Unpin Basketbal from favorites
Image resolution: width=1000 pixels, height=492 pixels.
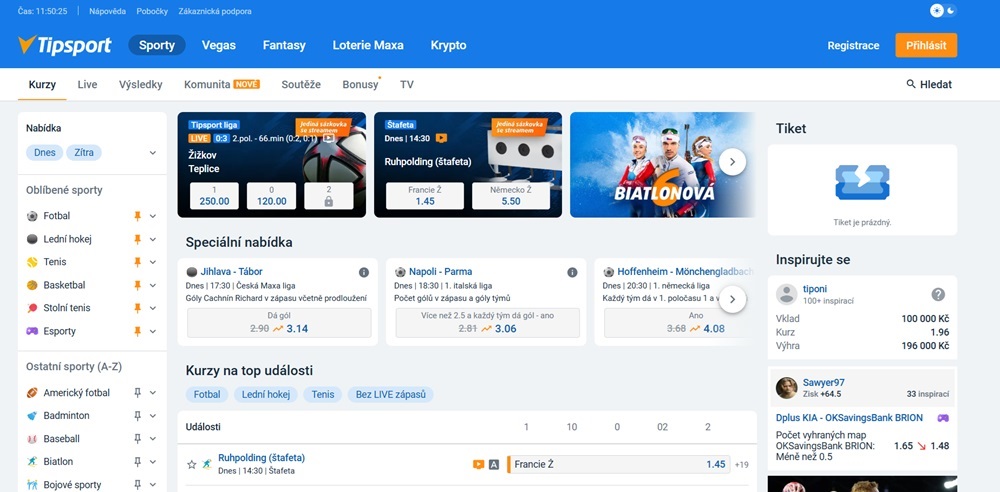137,285
